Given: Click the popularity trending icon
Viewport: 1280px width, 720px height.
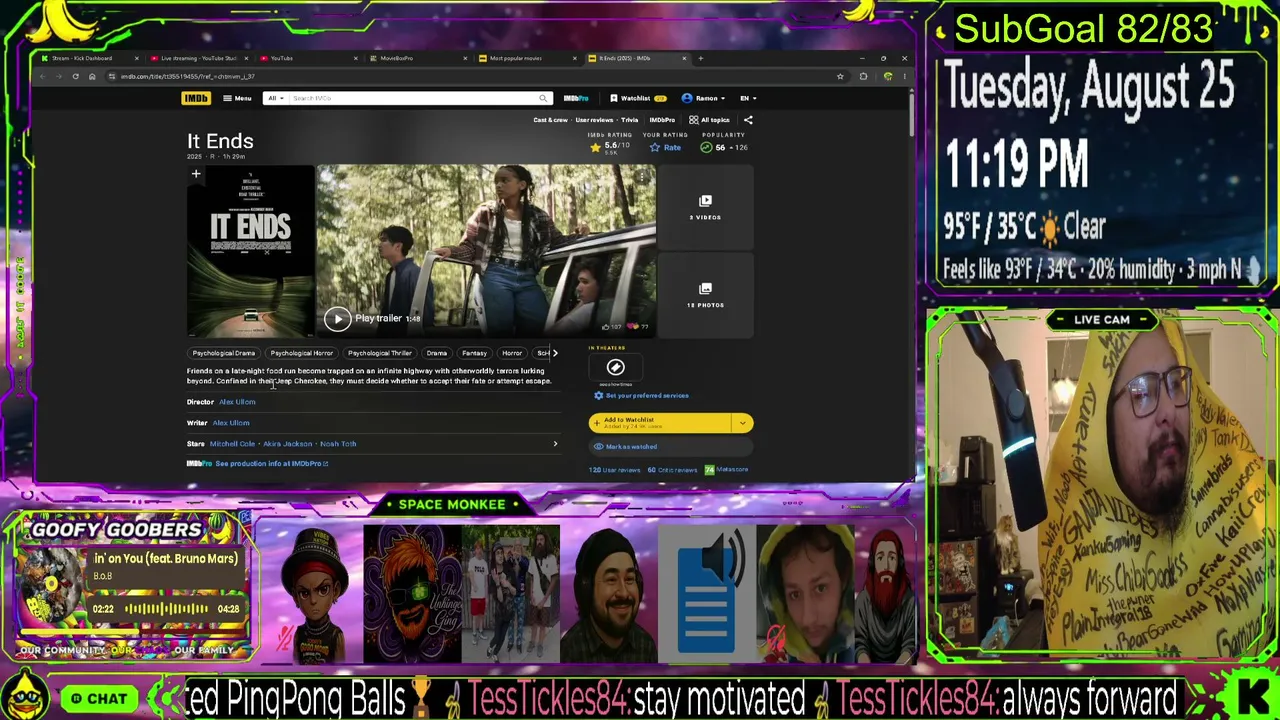Looking at the screenshot, I should (706, 148).
